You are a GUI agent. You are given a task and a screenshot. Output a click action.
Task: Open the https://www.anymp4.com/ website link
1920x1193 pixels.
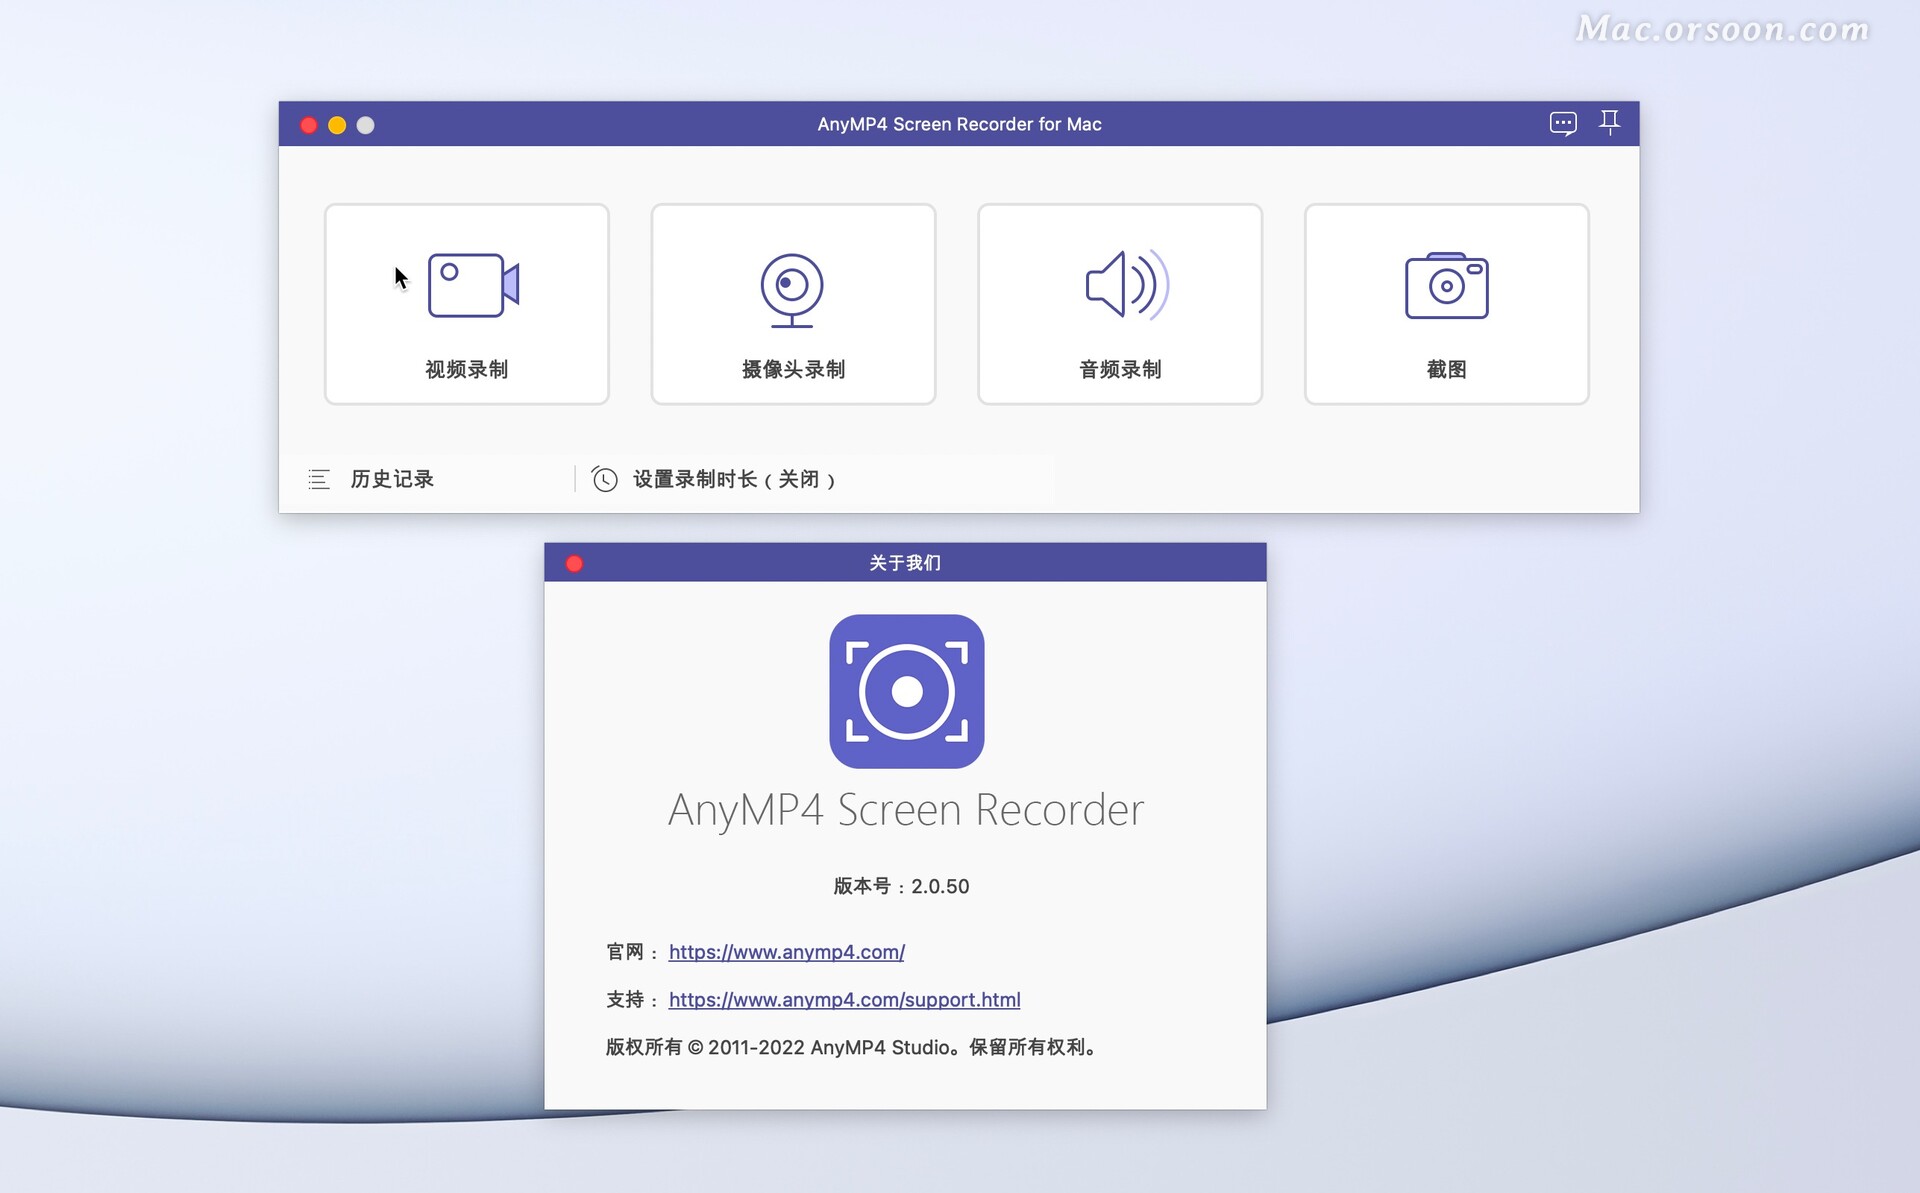pos(786,951)
